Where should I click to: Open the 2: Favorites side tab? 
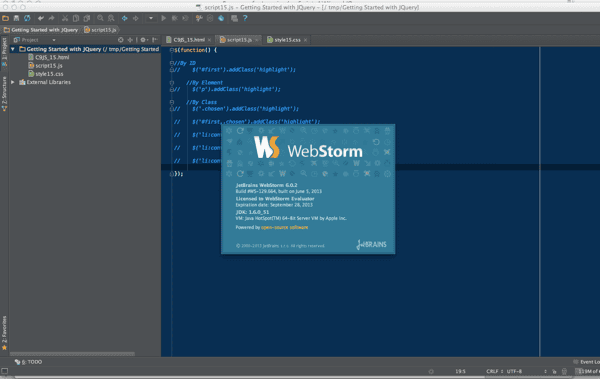coord(4,332)
